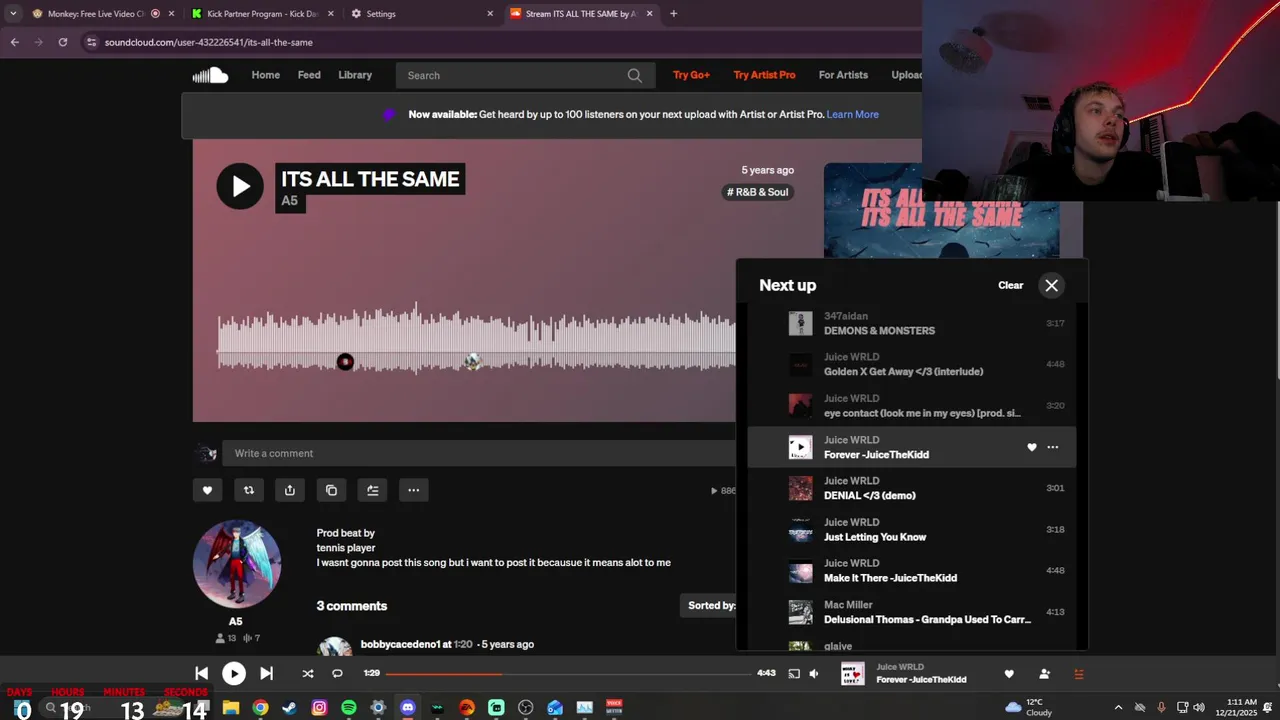1280x720 pixels.
Task: Open Spotify from the taskbar
Action: coord(349,707)
